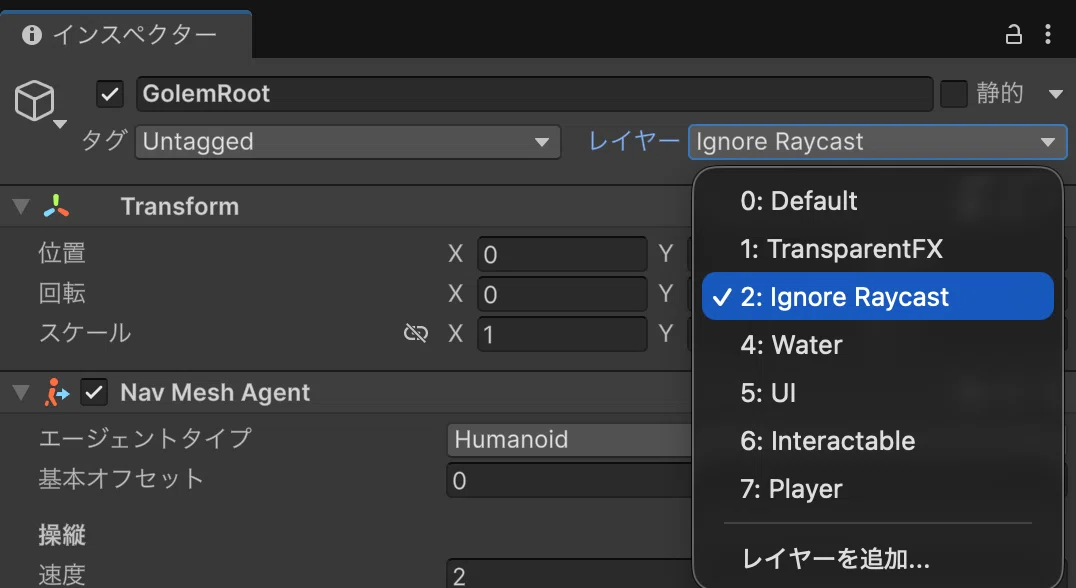This screenshot has width=1076, height=588.
Task: Disable the Nav Mesh Agent component checkbox
Action: tap(94, 392)
